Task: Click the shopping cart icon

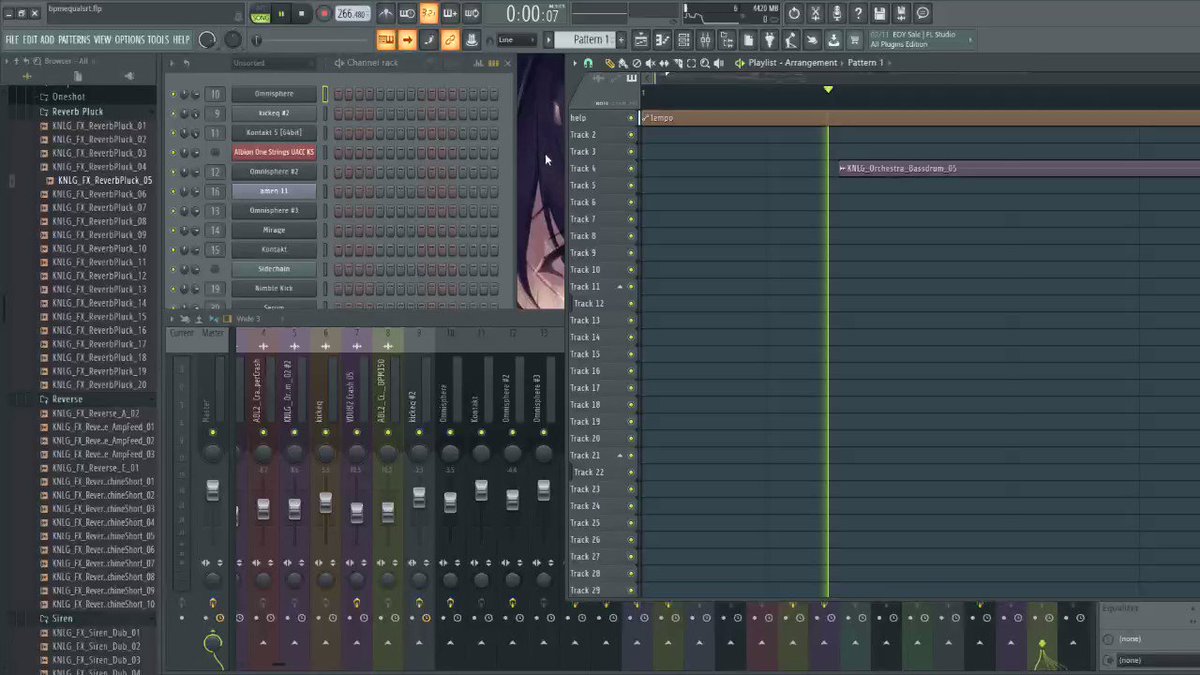Action: point(855,39)
